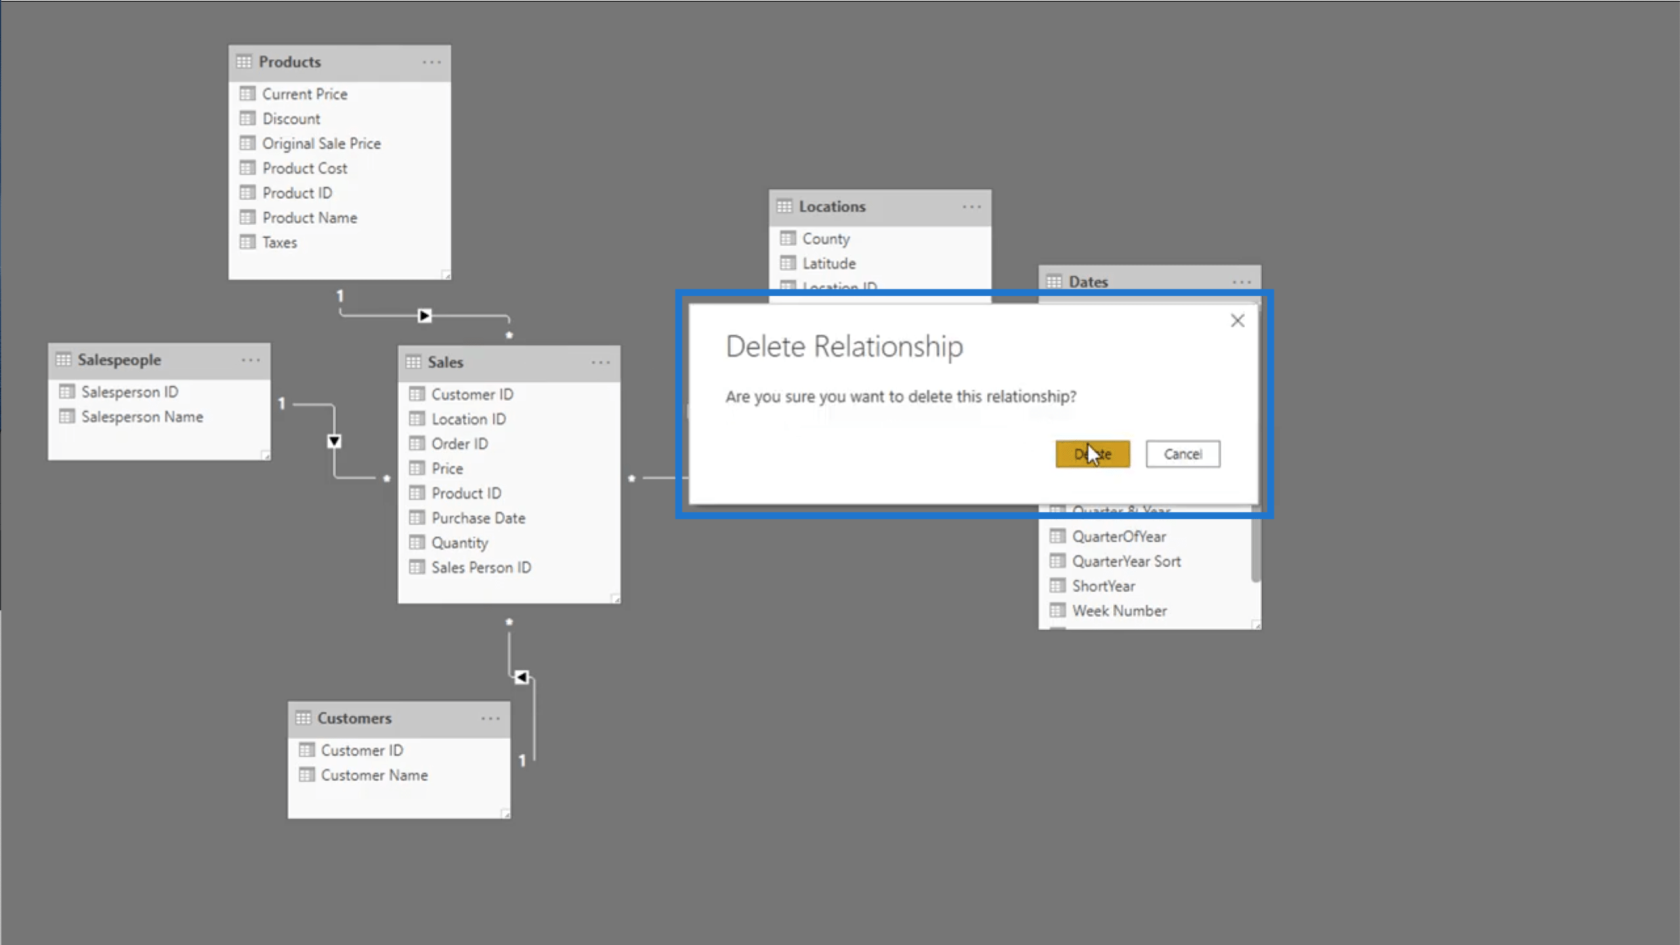The image size is (1680, 945).
Task: Click the Sales table title
Action: point(445,362)
